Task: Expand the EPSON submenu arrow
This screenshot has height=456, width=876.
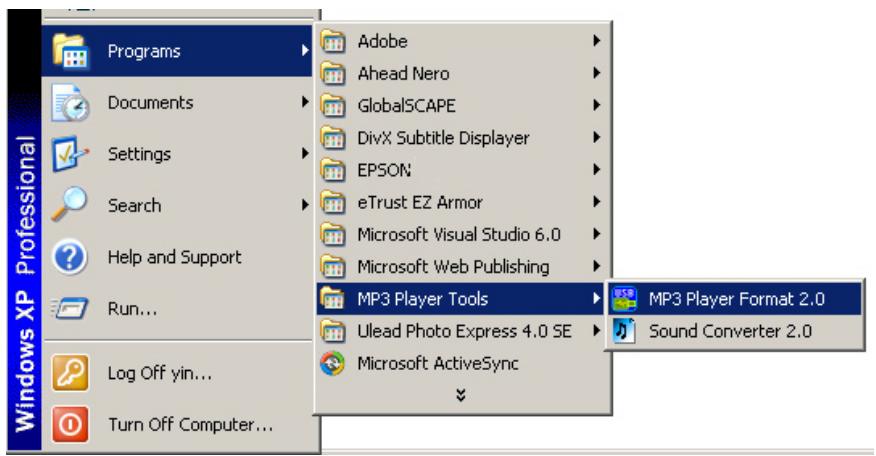Action: pos(597,169)
